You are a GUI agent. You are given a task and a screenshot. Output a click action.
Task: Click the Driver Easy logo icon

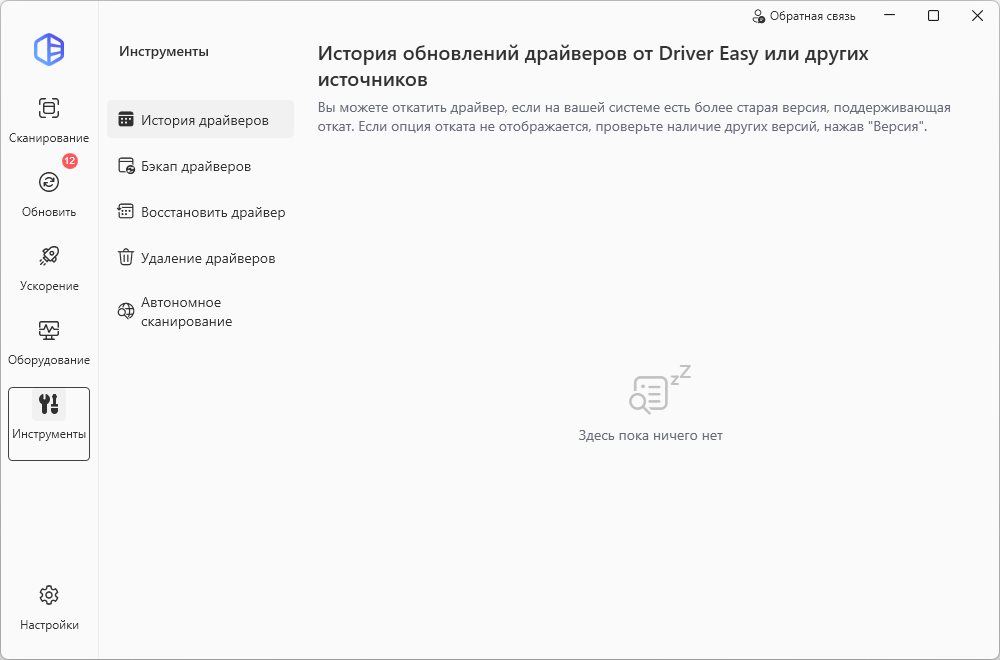48,50
